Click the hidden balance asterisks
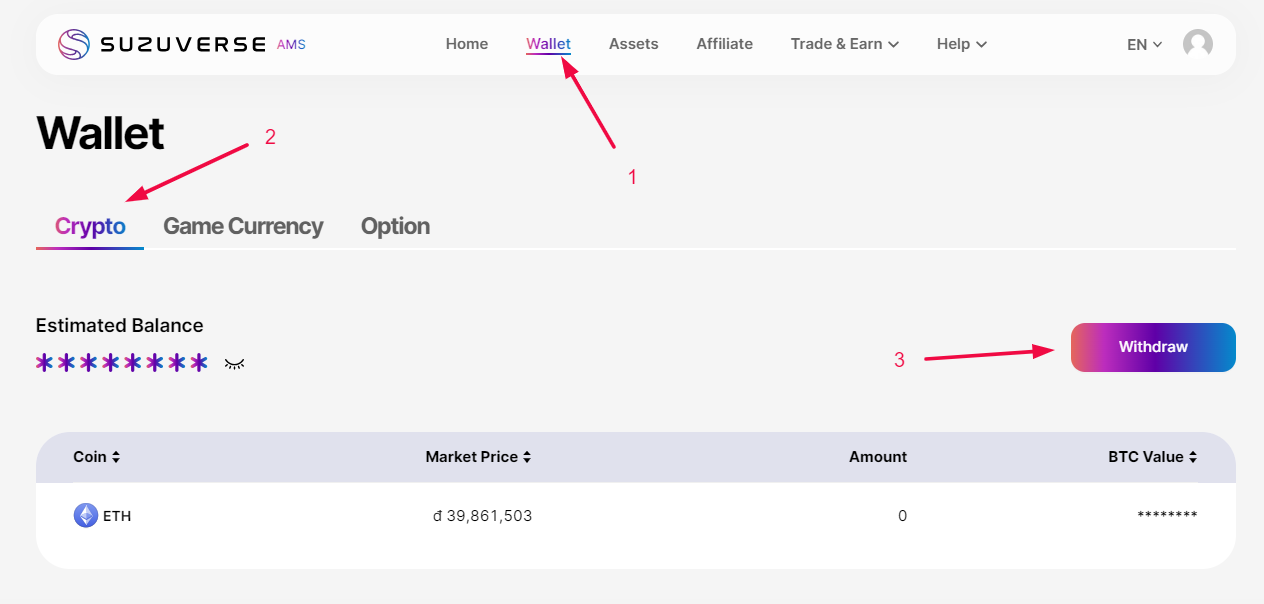The width and height of the screenshot is (1264, 604). click(x=122, y=362)
